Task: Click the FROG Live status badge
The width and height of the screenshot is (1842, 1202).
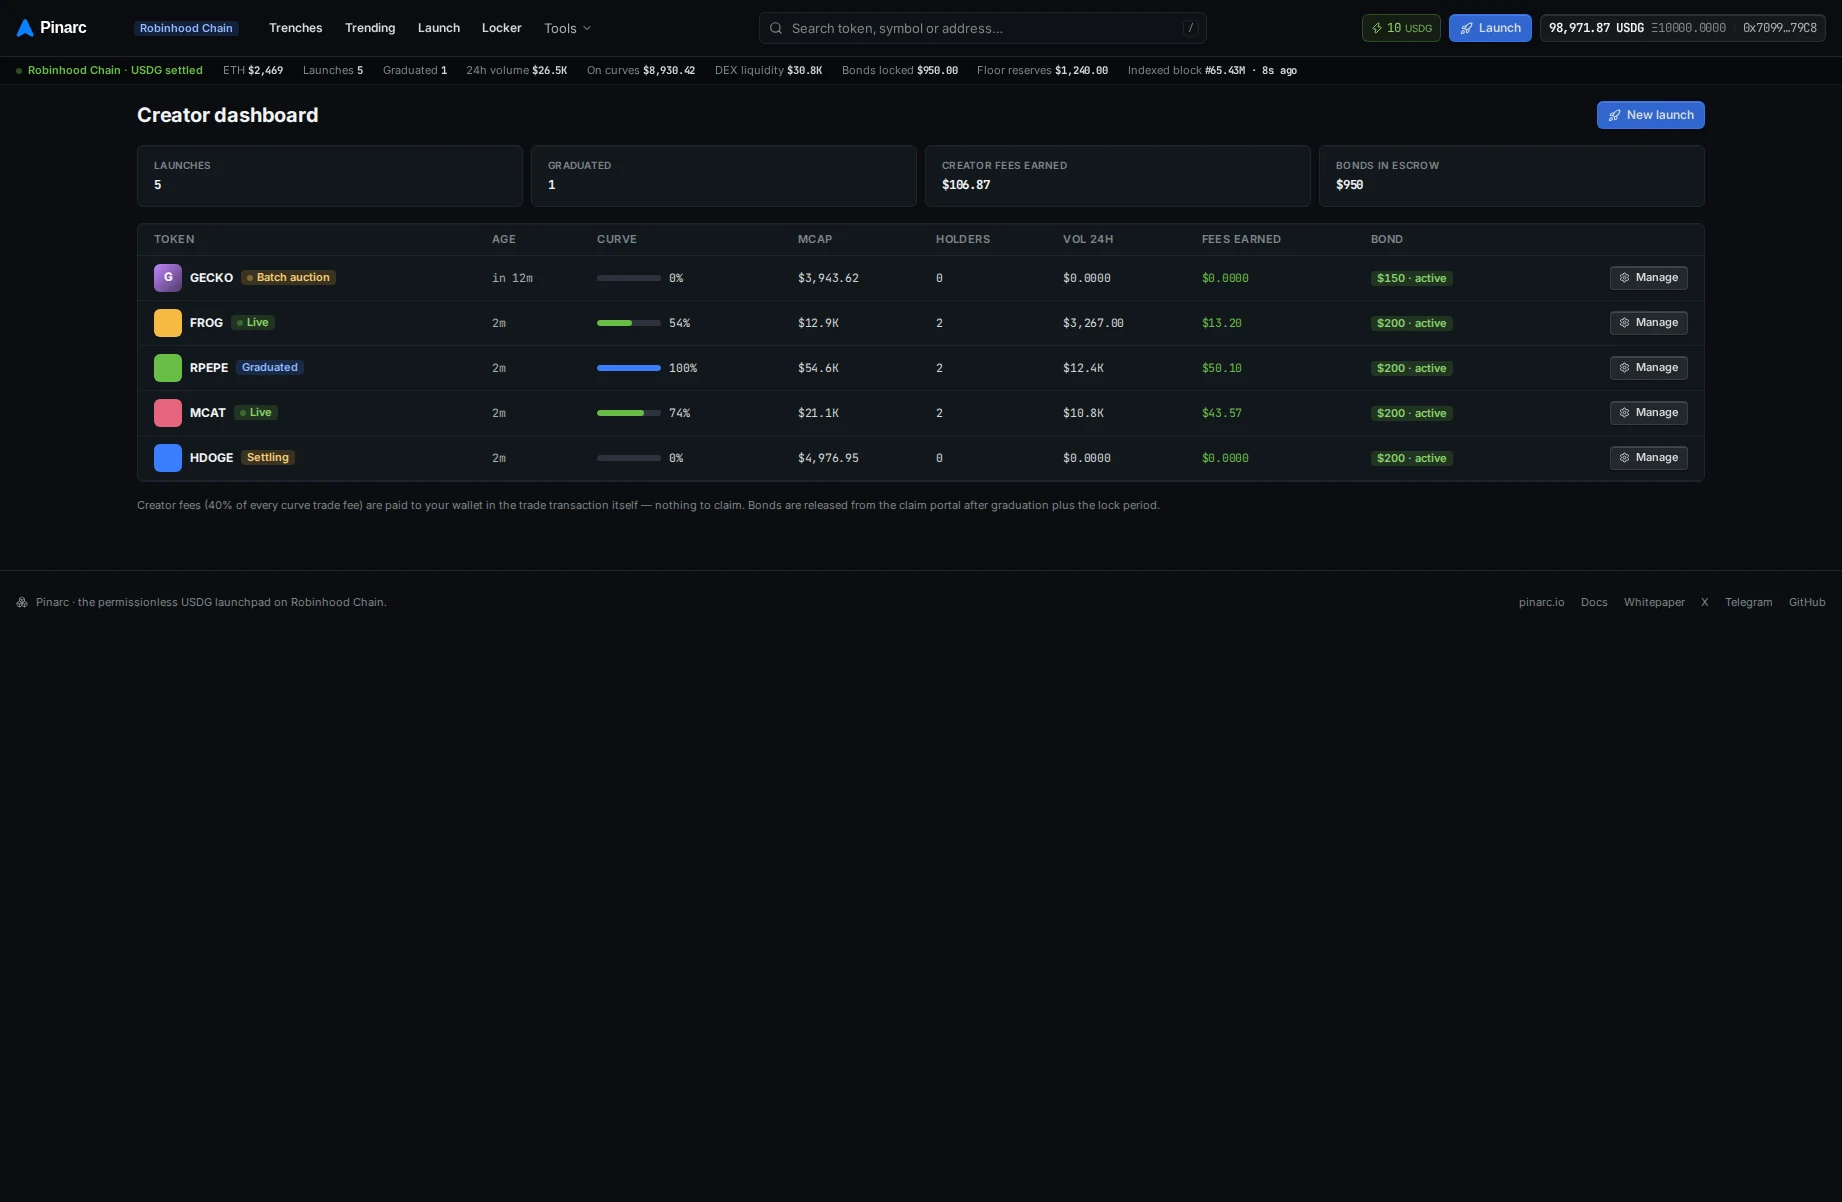Action: point(253,323)
